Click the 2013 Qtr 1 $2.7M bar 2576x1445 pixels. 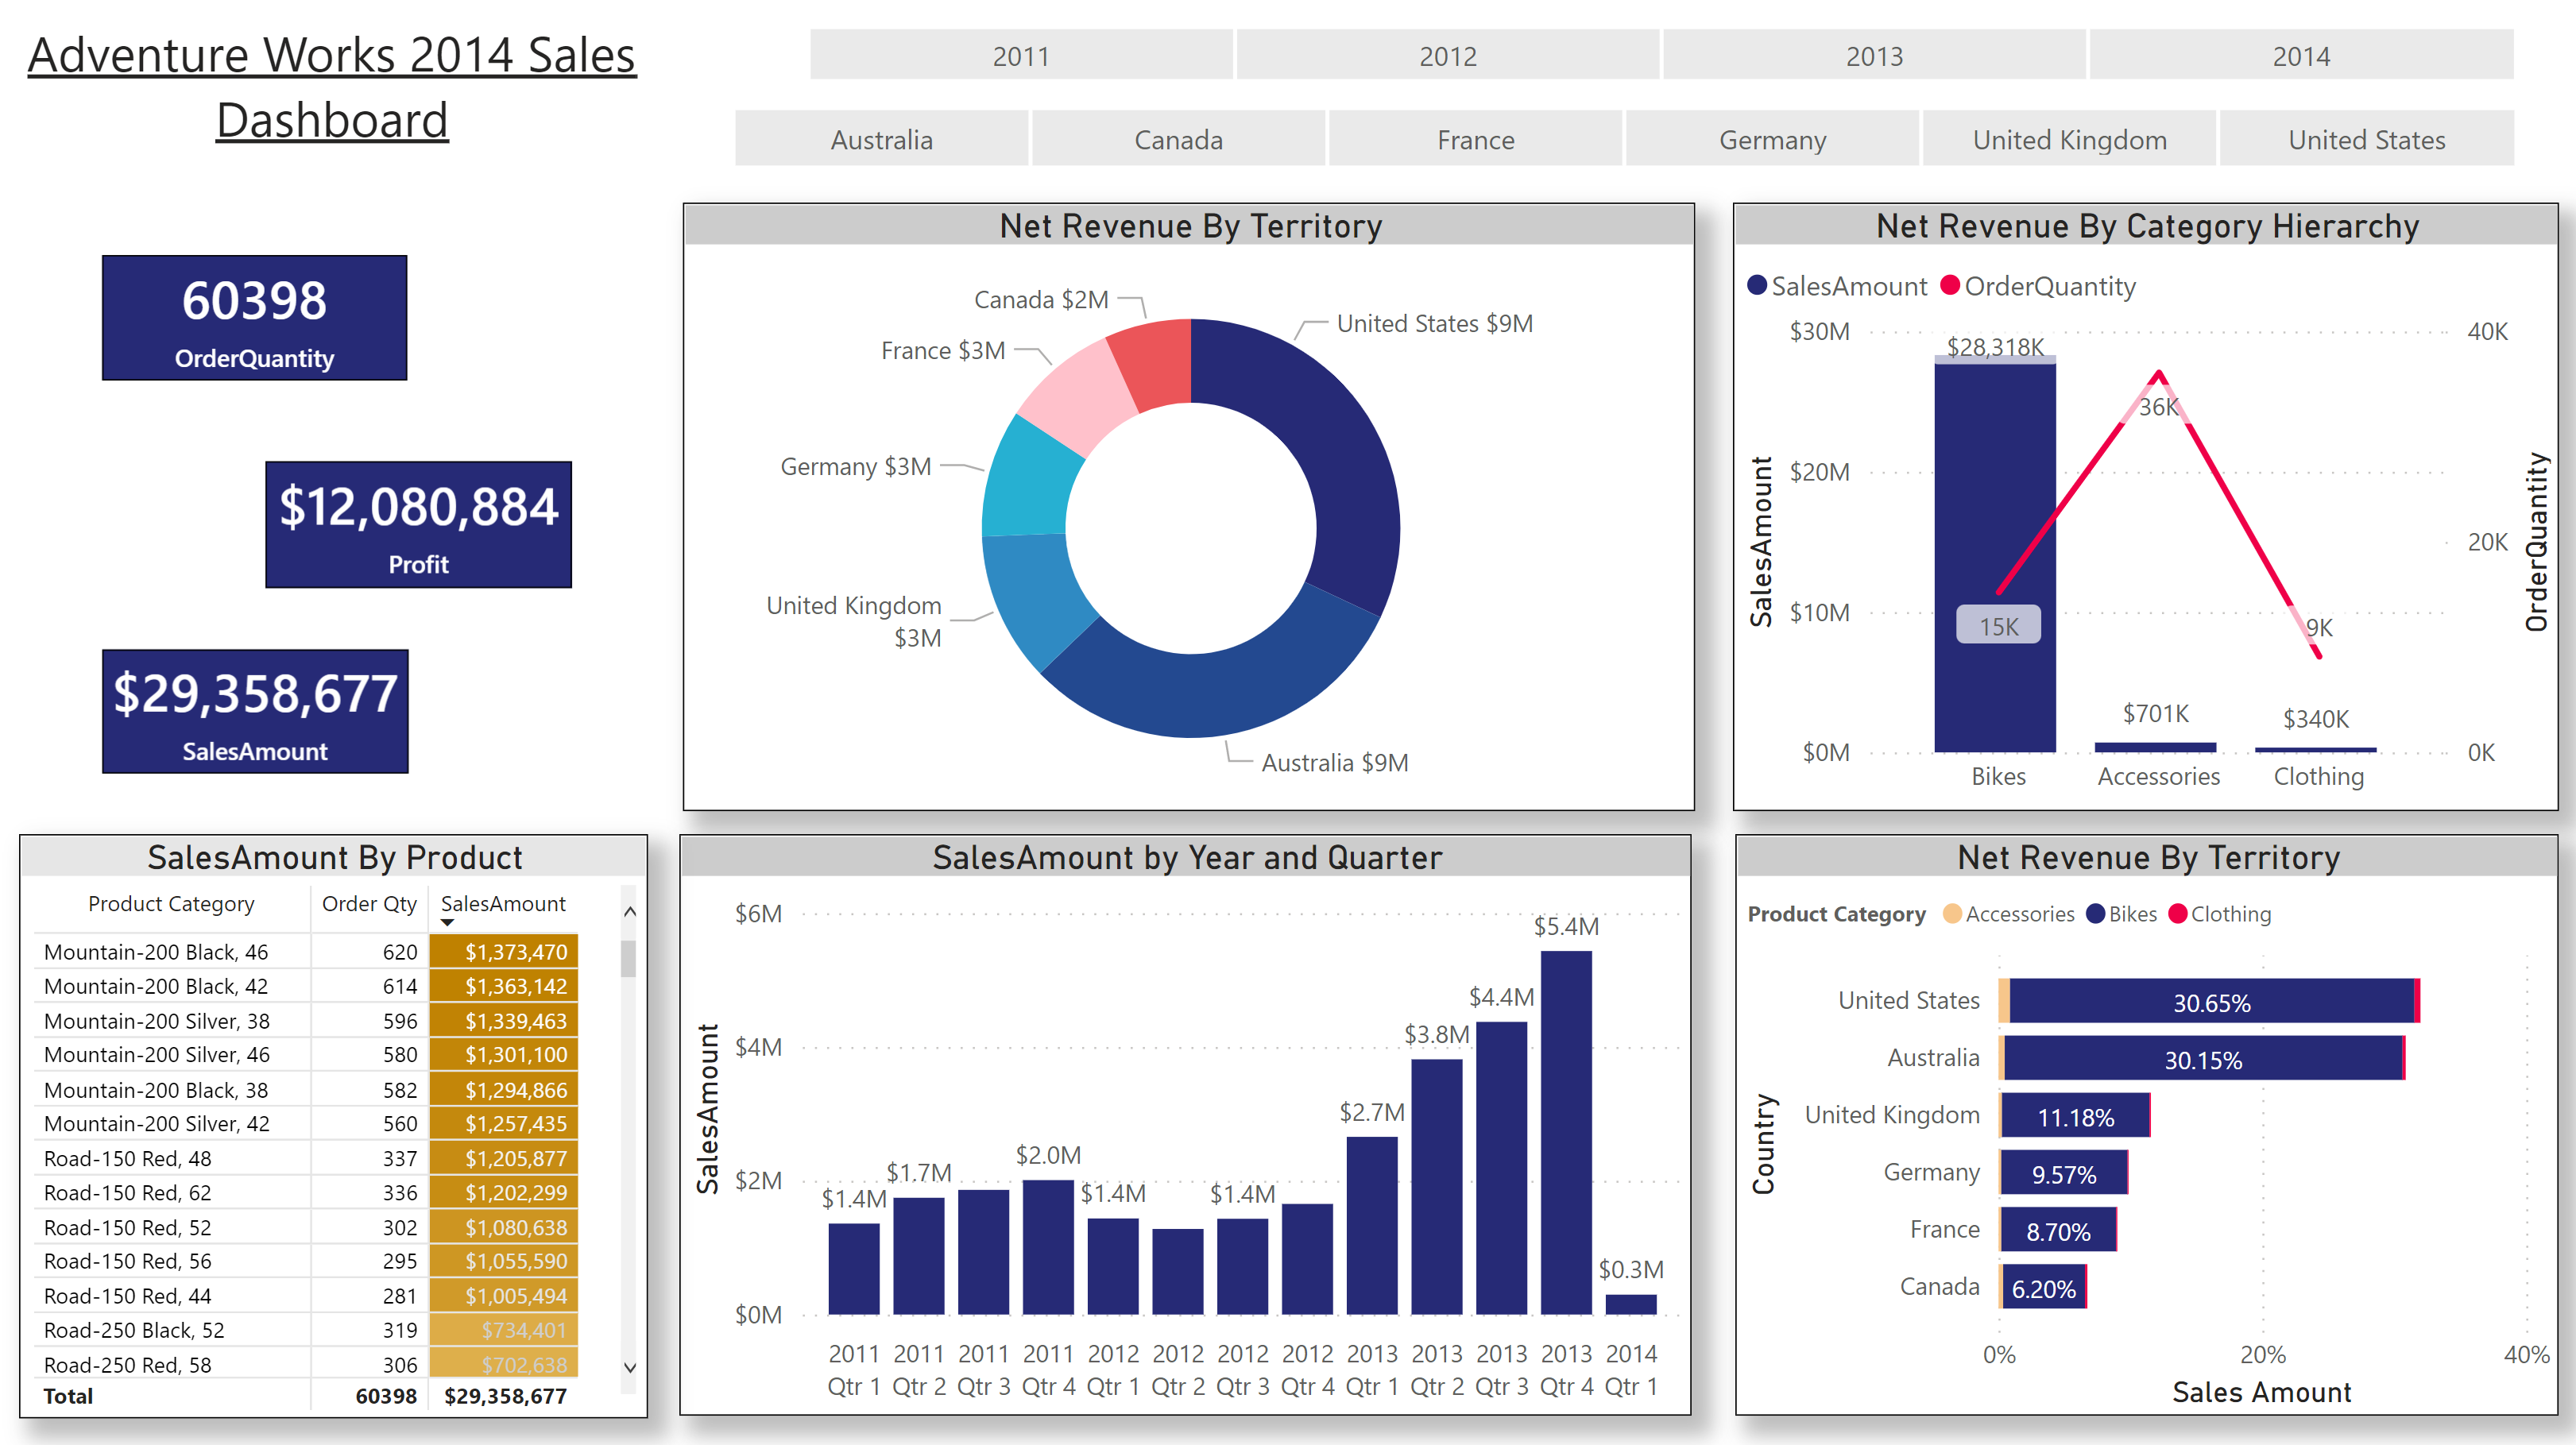1372,1225
